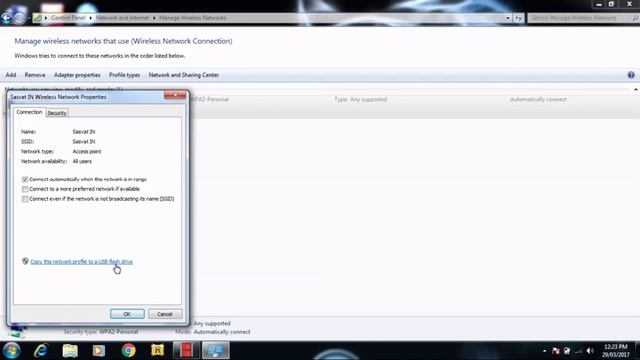Click the search magnifier icon

point(635,18)
